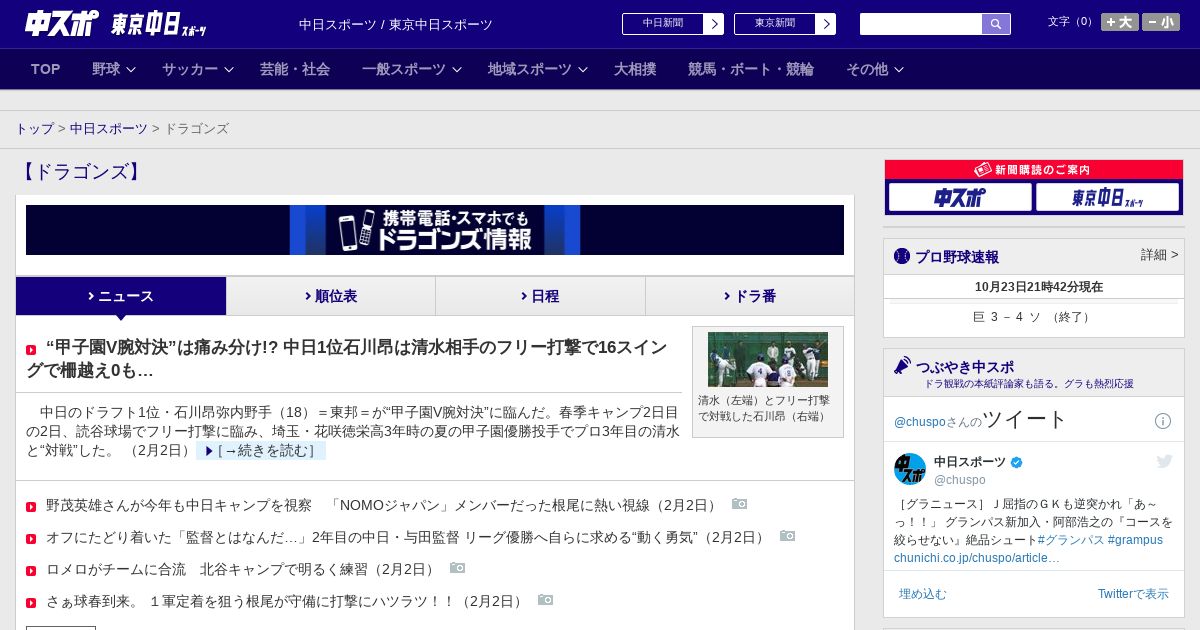The image size is (1200, 630).
Task: Click 中日スポーツ breadcrumb link
Action: coord(109,129)
